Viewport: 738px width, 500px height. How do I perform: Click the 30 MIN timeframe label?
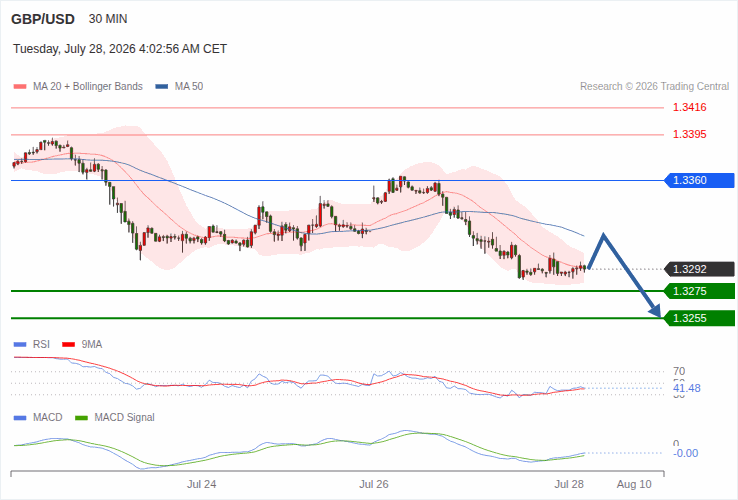[108, 19]
